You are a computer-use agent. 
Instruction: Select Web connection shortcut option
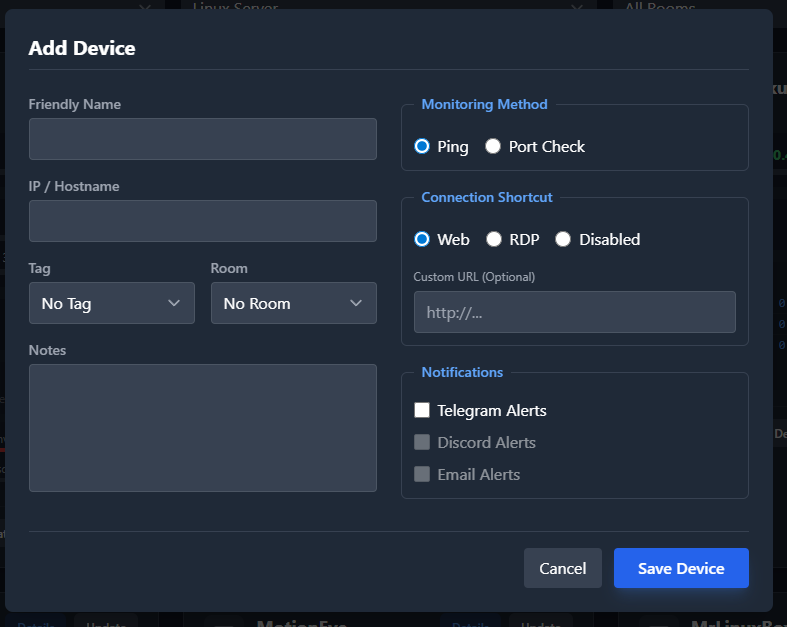tap(422, 239)
